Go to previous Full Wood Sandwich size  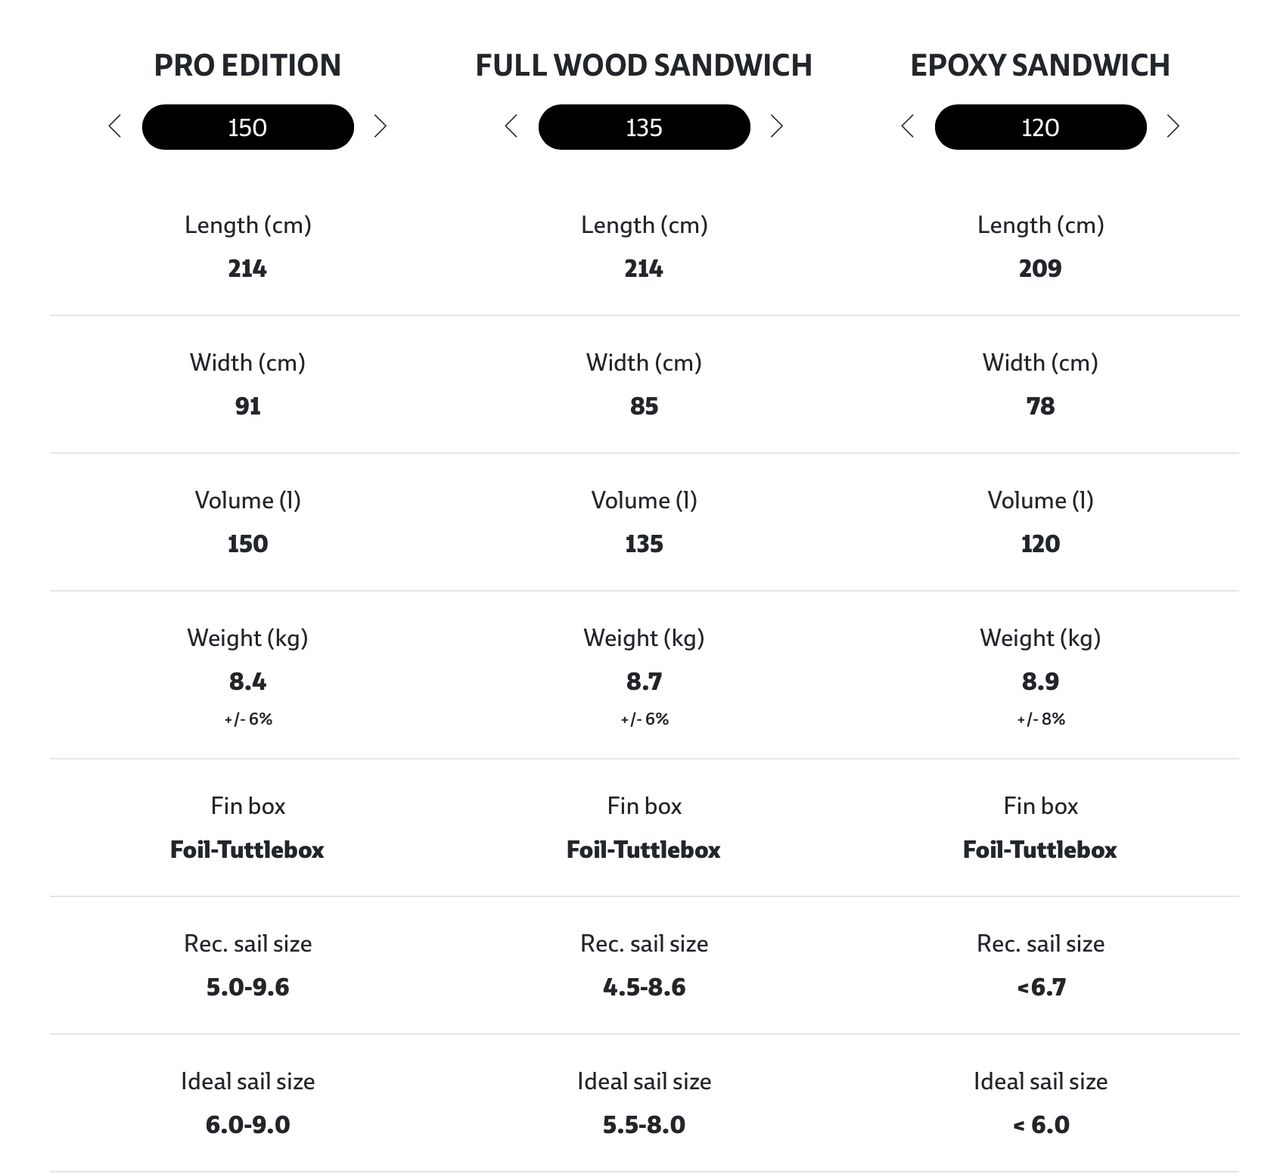tap(511, 126)
